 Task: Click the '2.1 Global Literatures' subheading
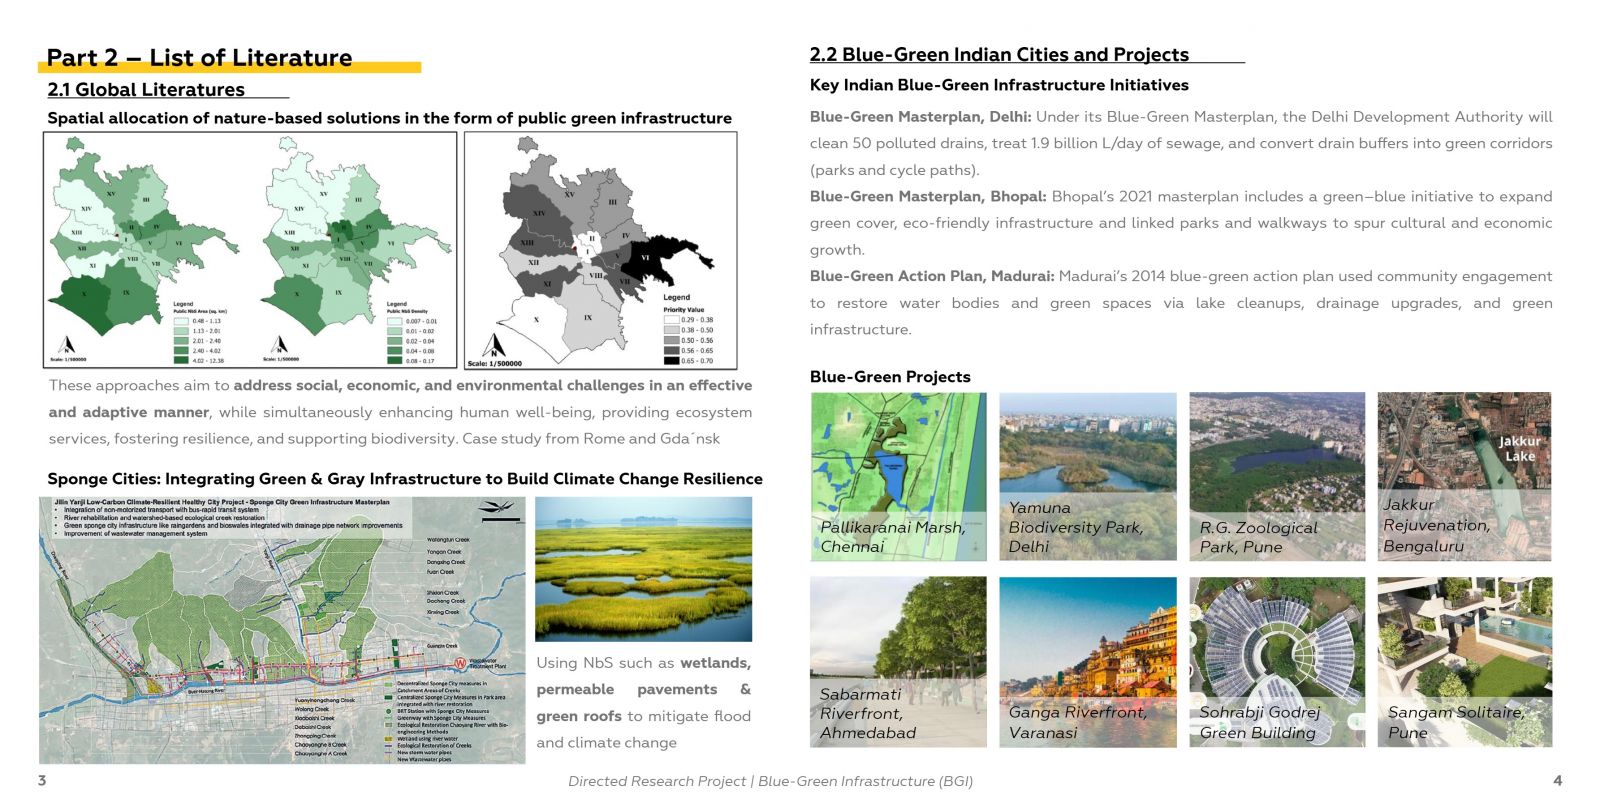pos(146,90)
